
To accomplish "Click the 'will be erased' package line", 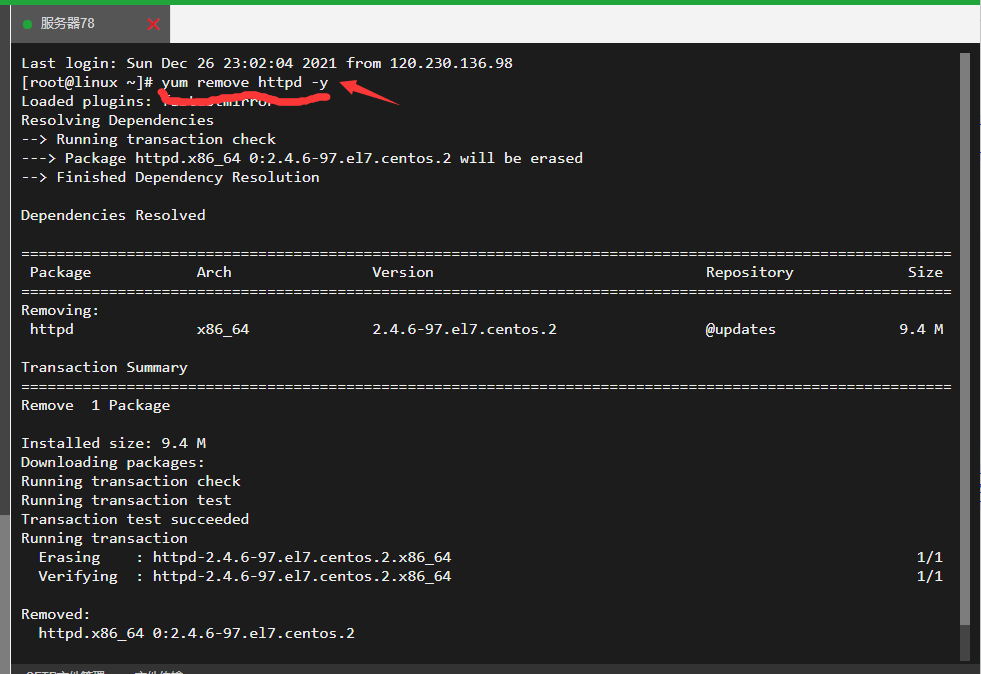I will (x=302, y=158).
